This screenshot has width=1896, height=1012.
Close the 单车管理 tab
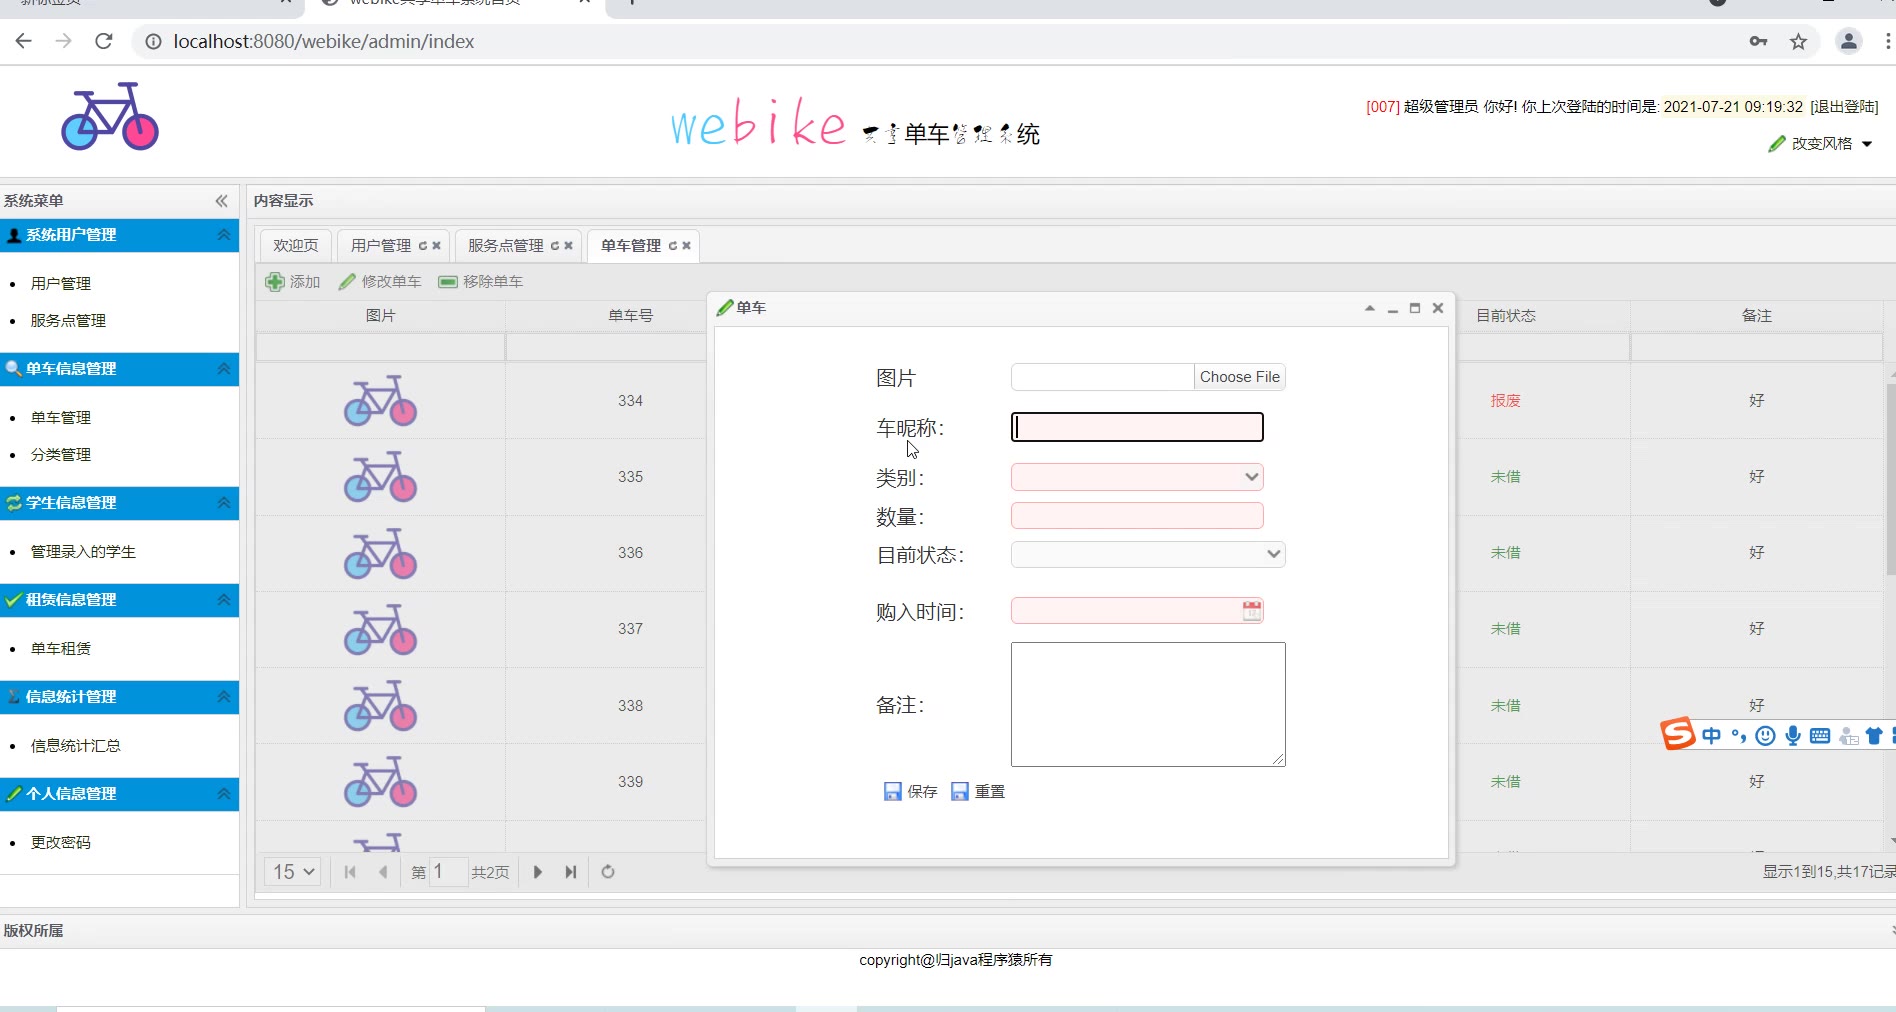point(687,246)
